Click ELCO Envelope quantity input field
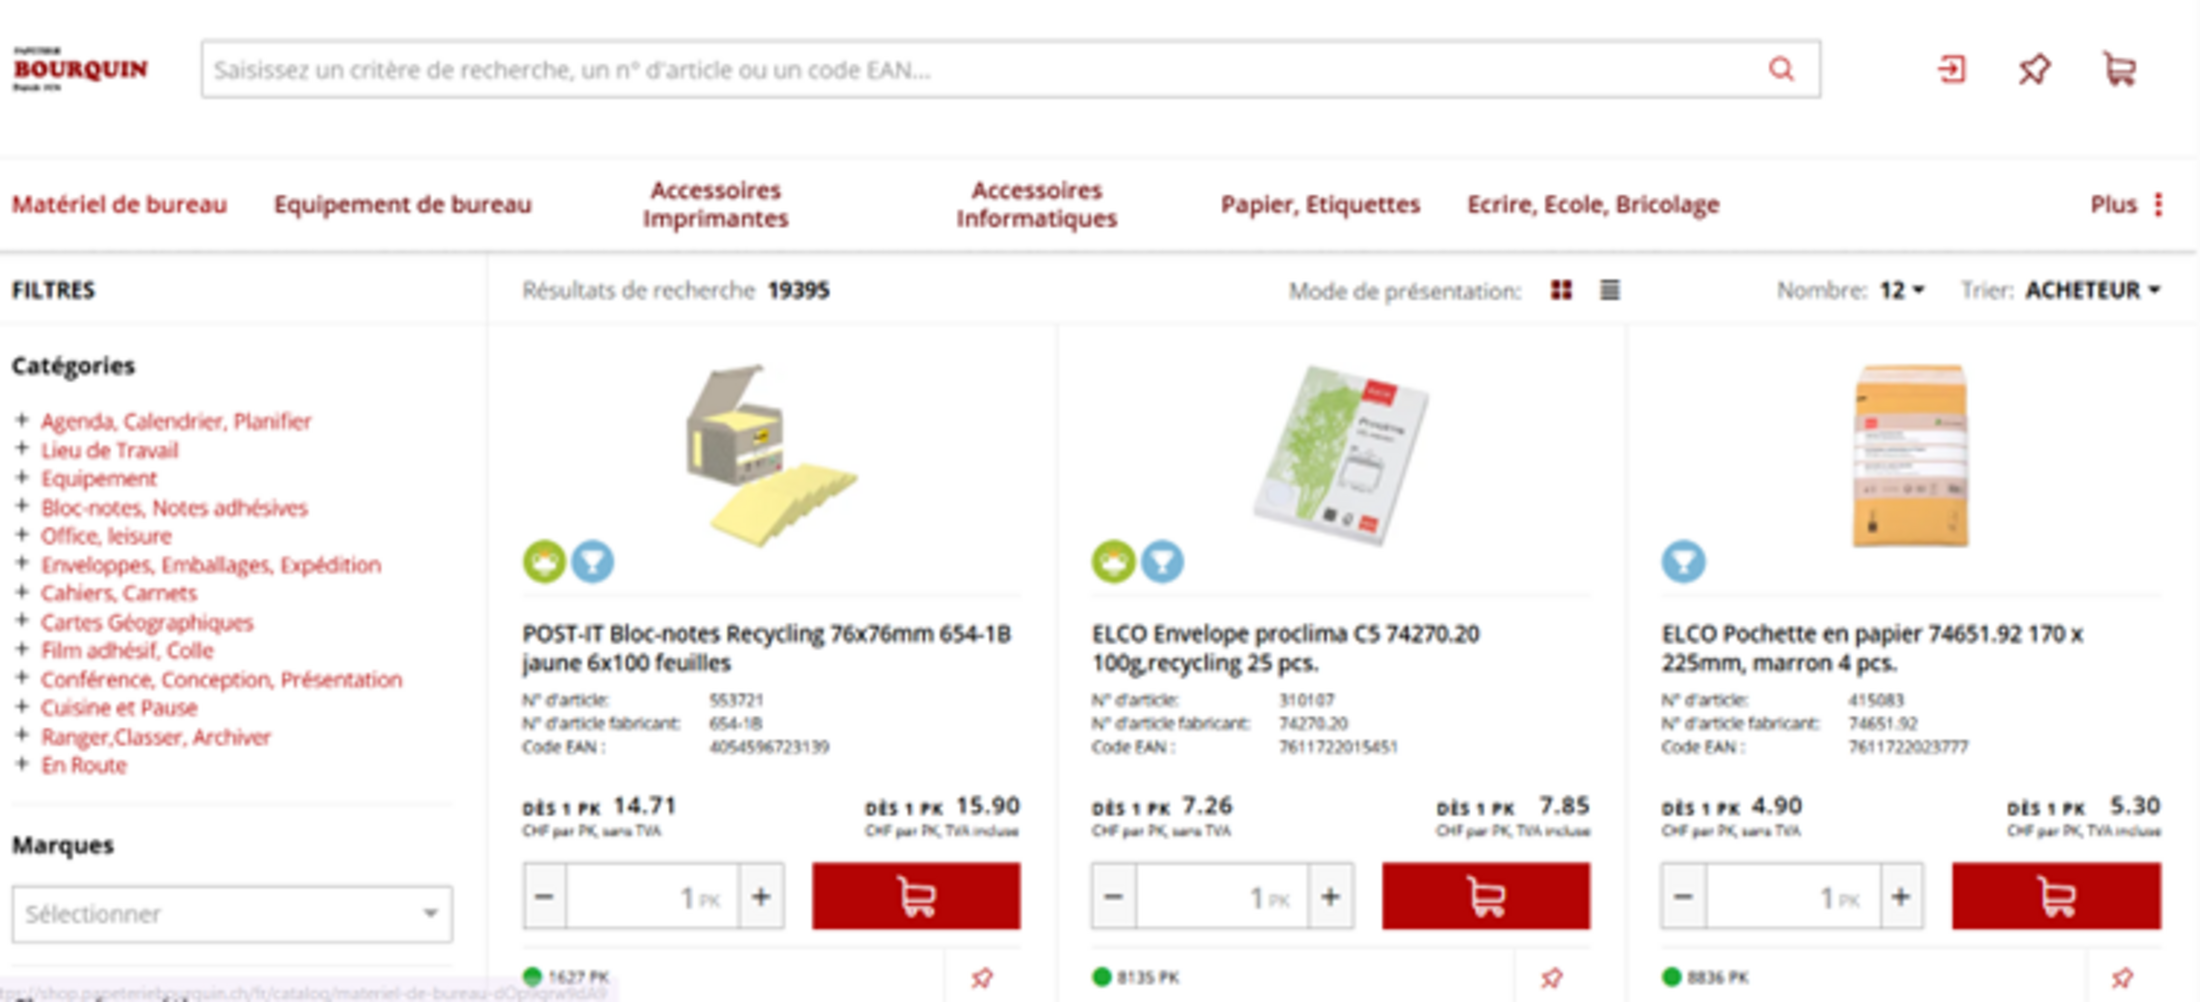This screenshot has width=2200, height=1002. pyautogui.click(x=1222, y=896)
